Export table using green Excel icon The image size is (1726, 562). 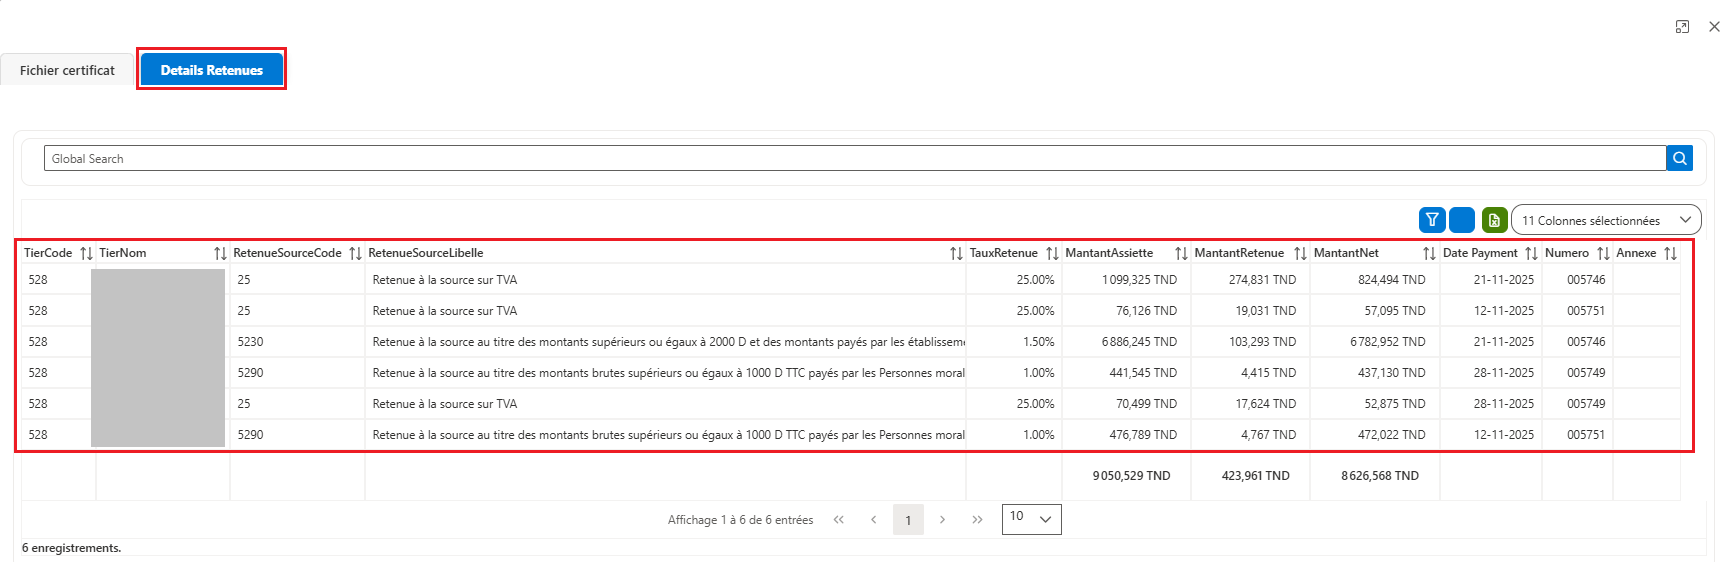pos(1494,220)
